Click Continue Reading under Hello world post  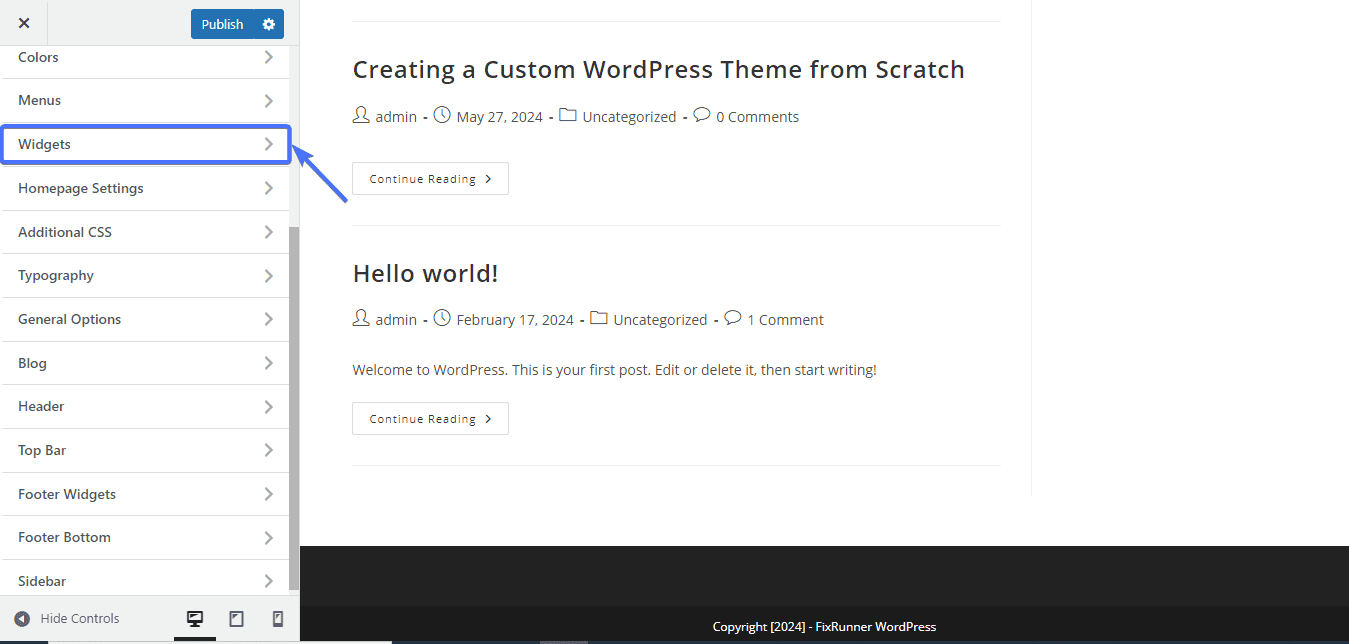click(x=430, y=419)
